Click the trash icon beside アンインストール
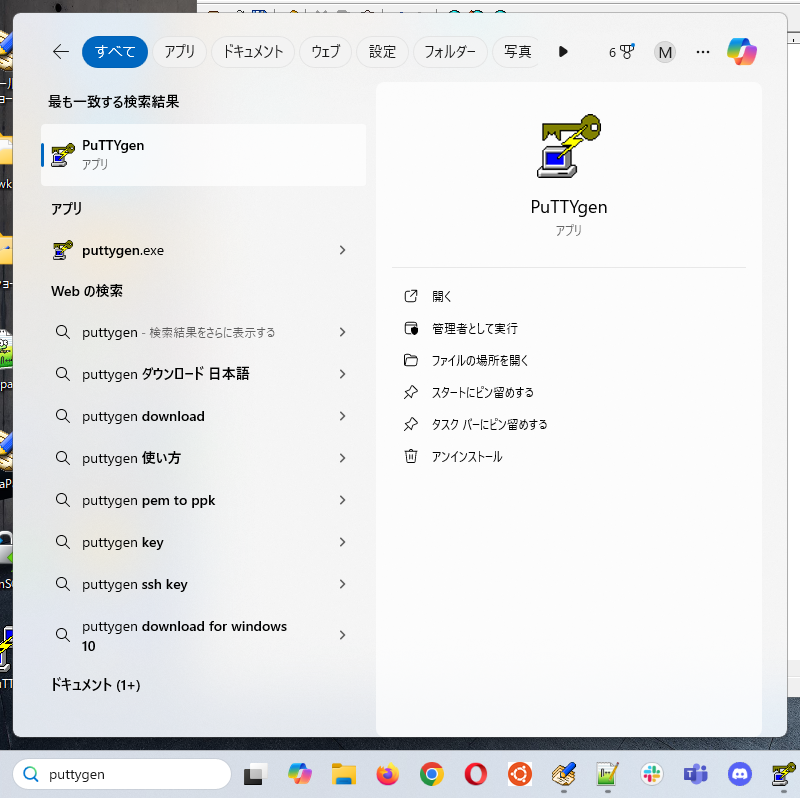The height and width of the screenshot is (798, 800). tap(411, 456)
